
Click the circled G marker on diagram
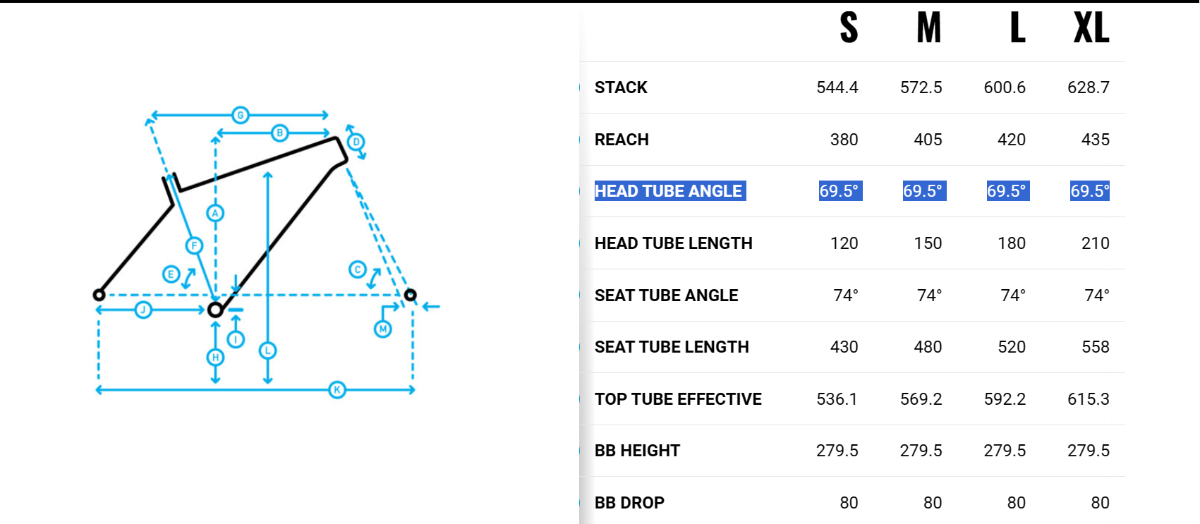coord(240,115)
